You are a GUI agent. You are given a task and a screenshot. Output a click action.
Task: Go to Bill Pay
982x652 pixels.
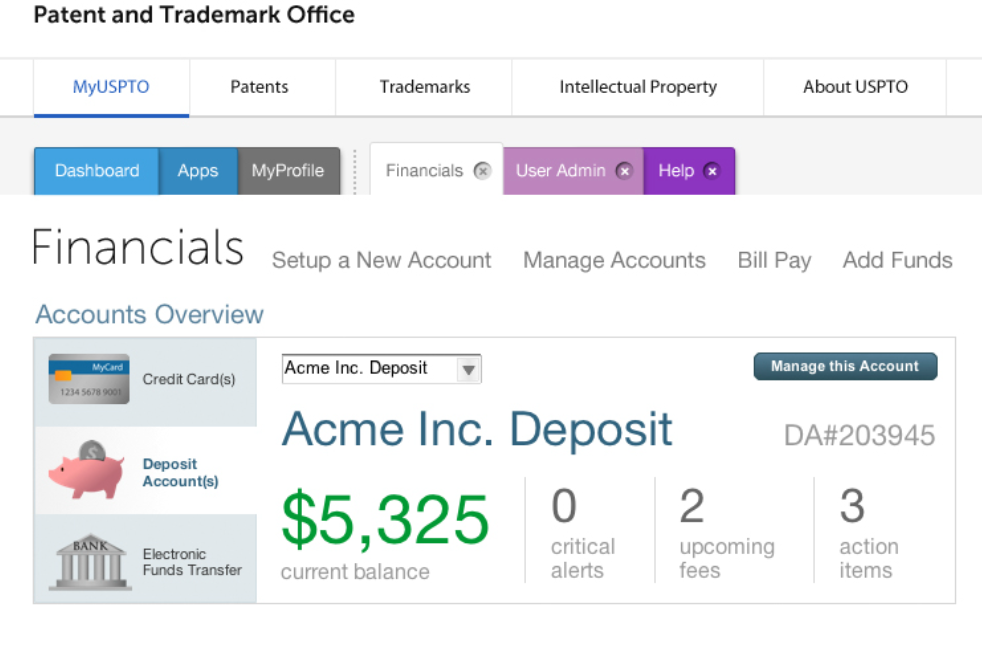pos(774,261)
